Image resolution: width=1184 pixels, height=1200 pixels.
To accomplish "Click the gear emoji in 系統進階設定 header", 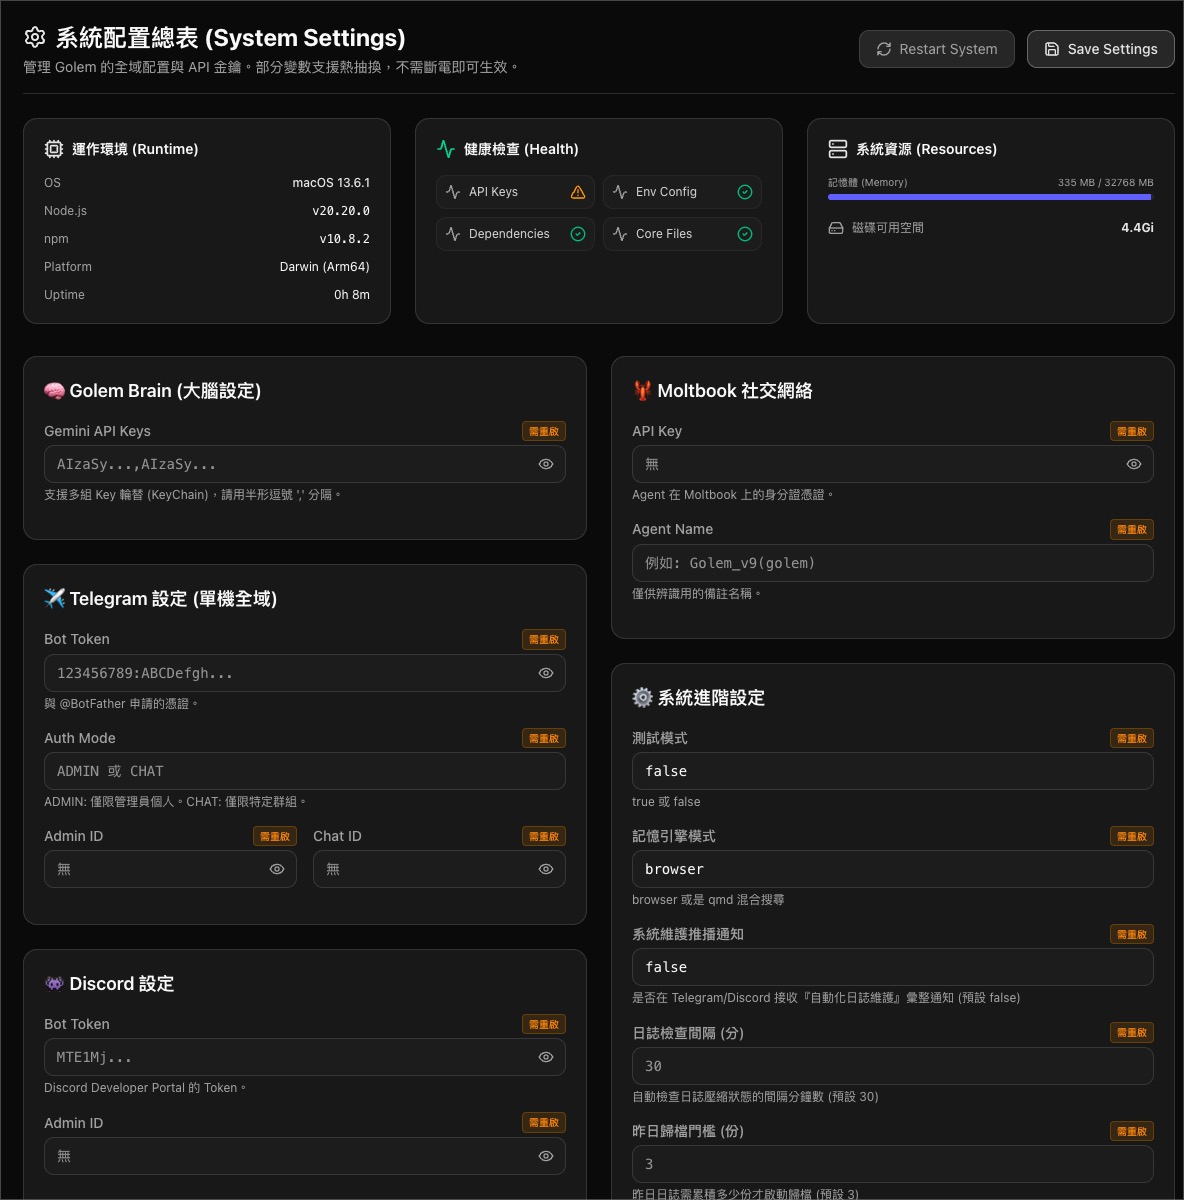I will (x=642, y=697).
